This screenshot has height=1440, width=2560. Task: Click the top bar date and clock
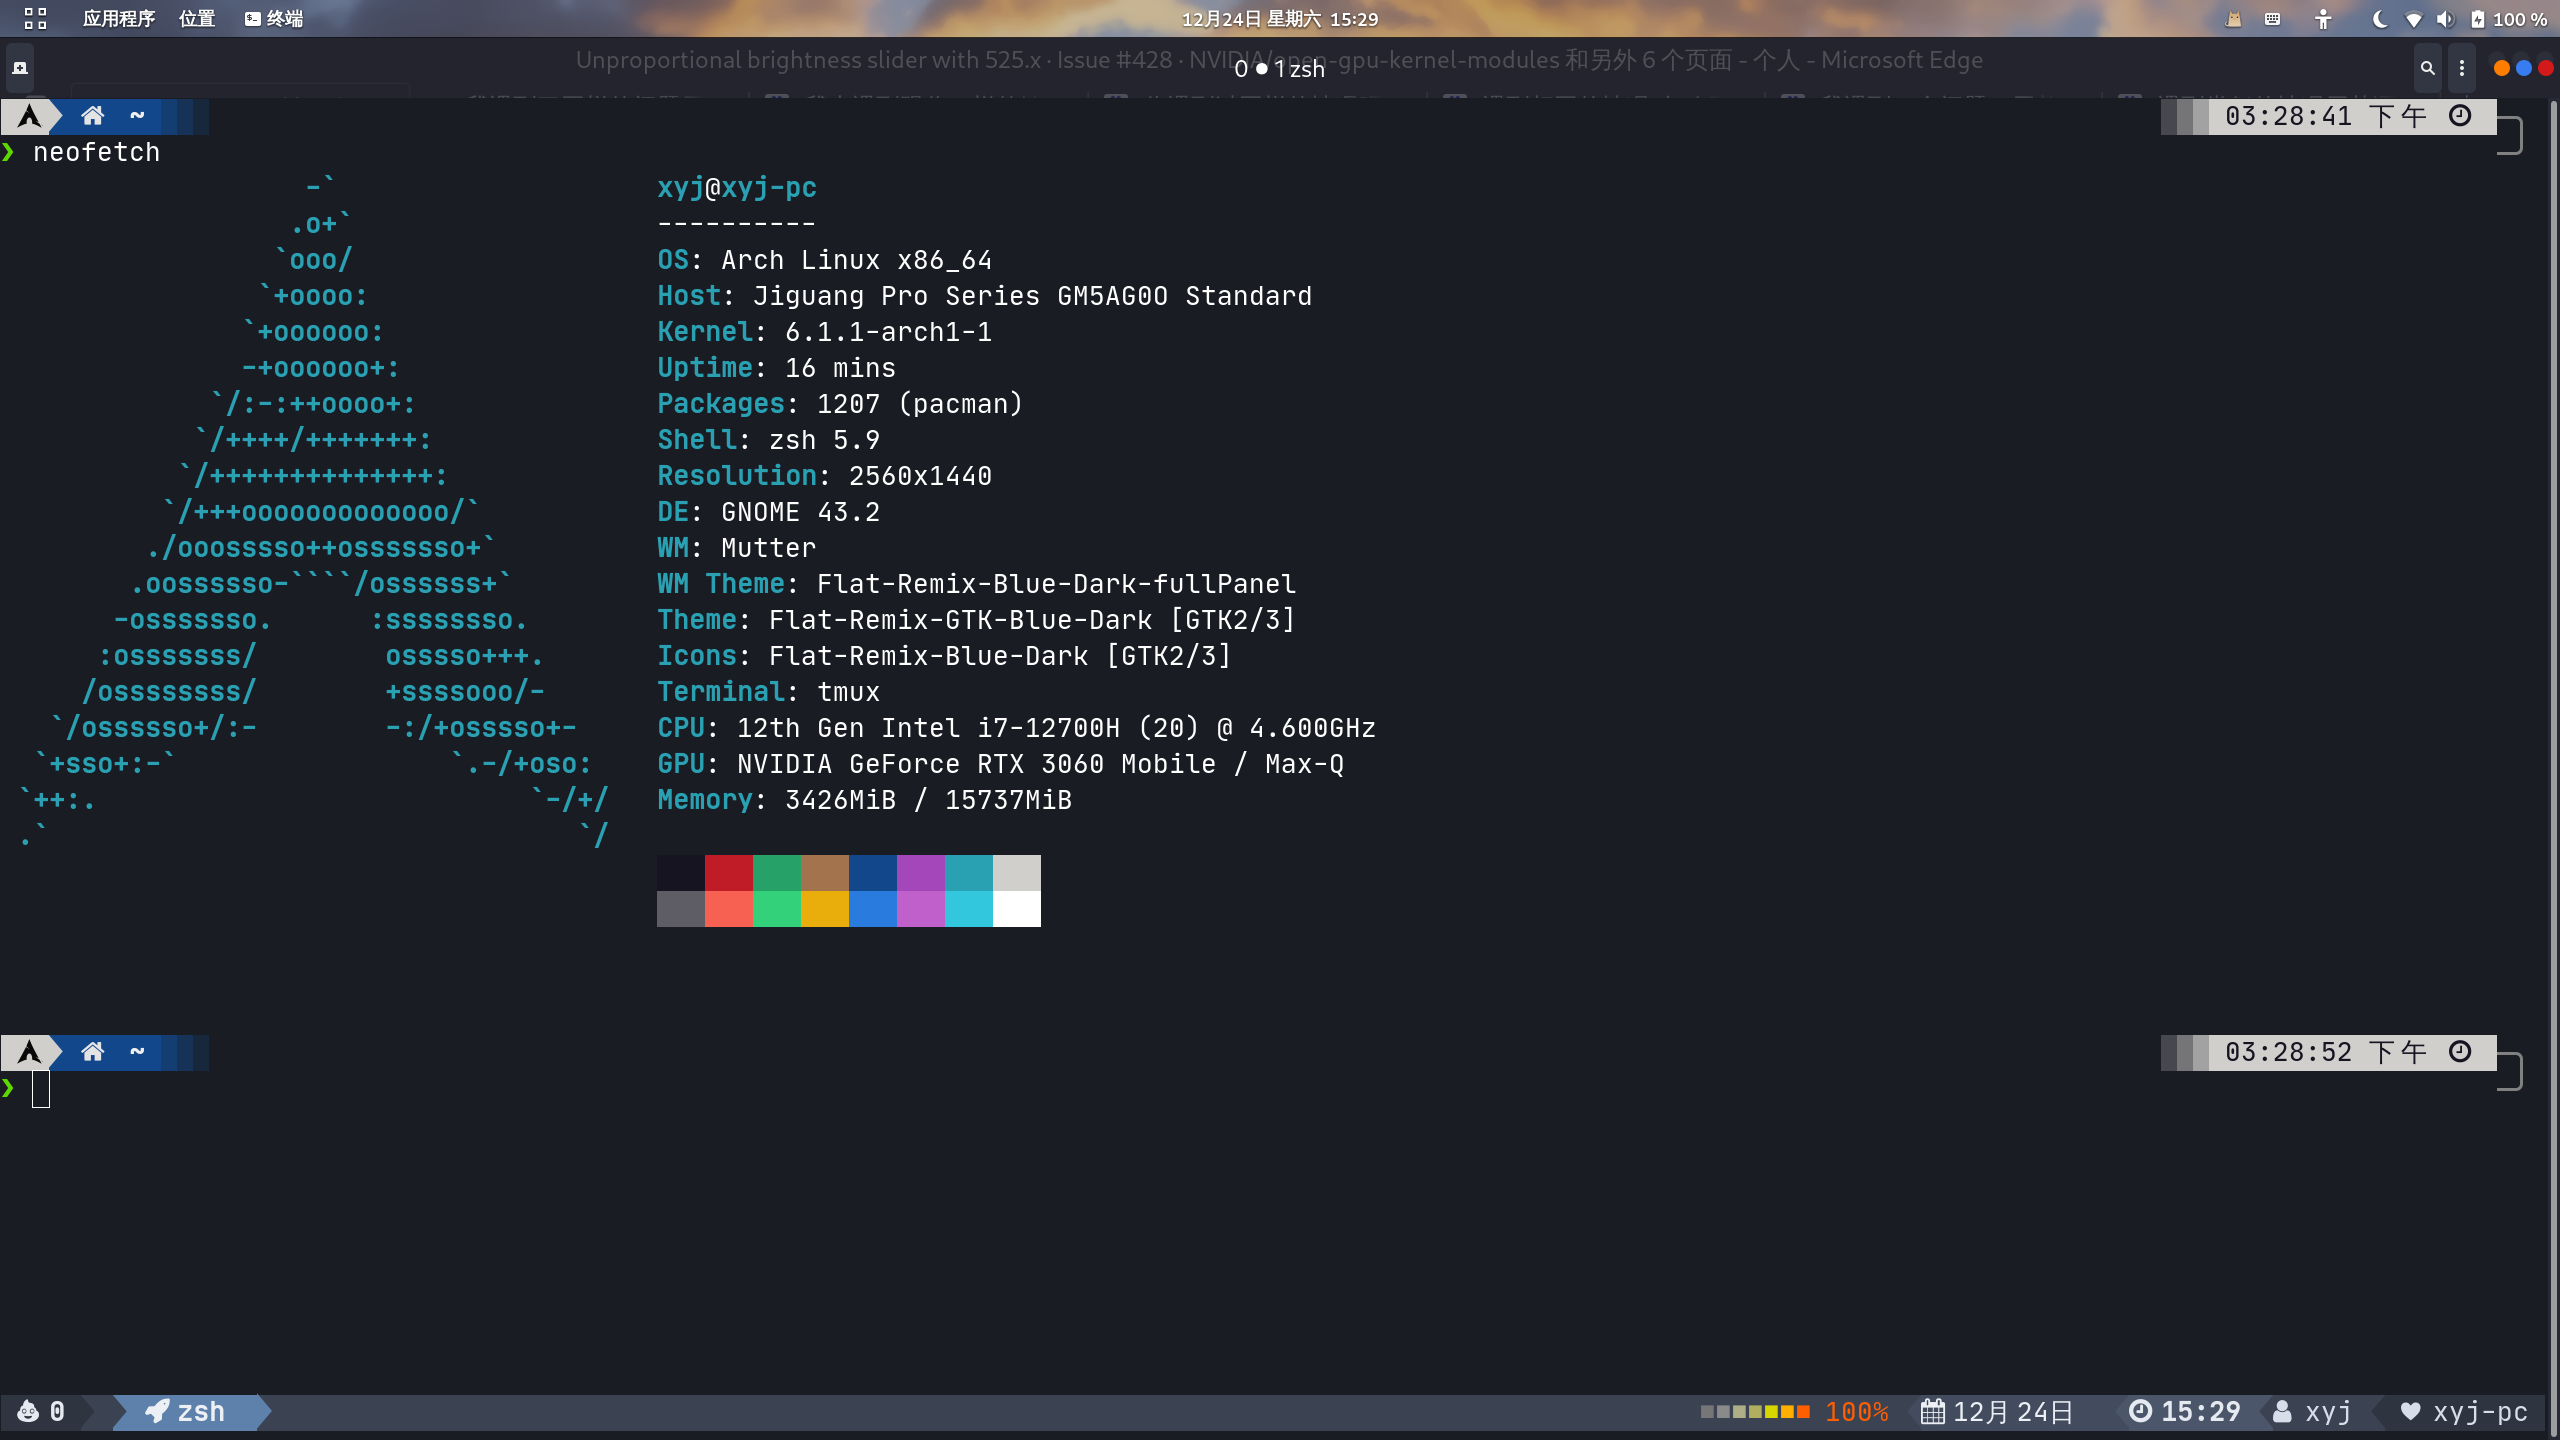point(1279,19)
